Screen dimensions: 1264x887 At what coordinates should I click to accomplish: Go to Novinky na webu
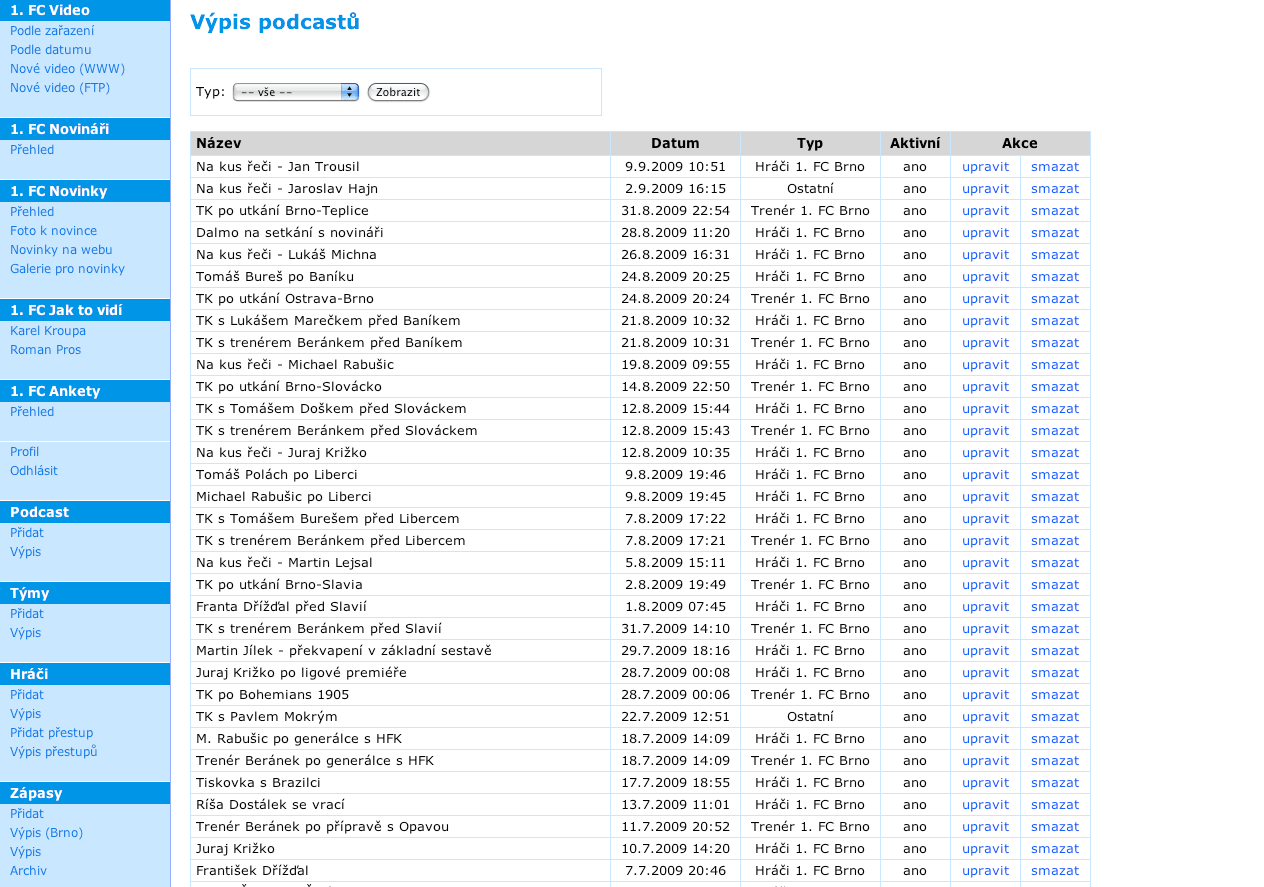pyautogui.click(x=61, y=250)
